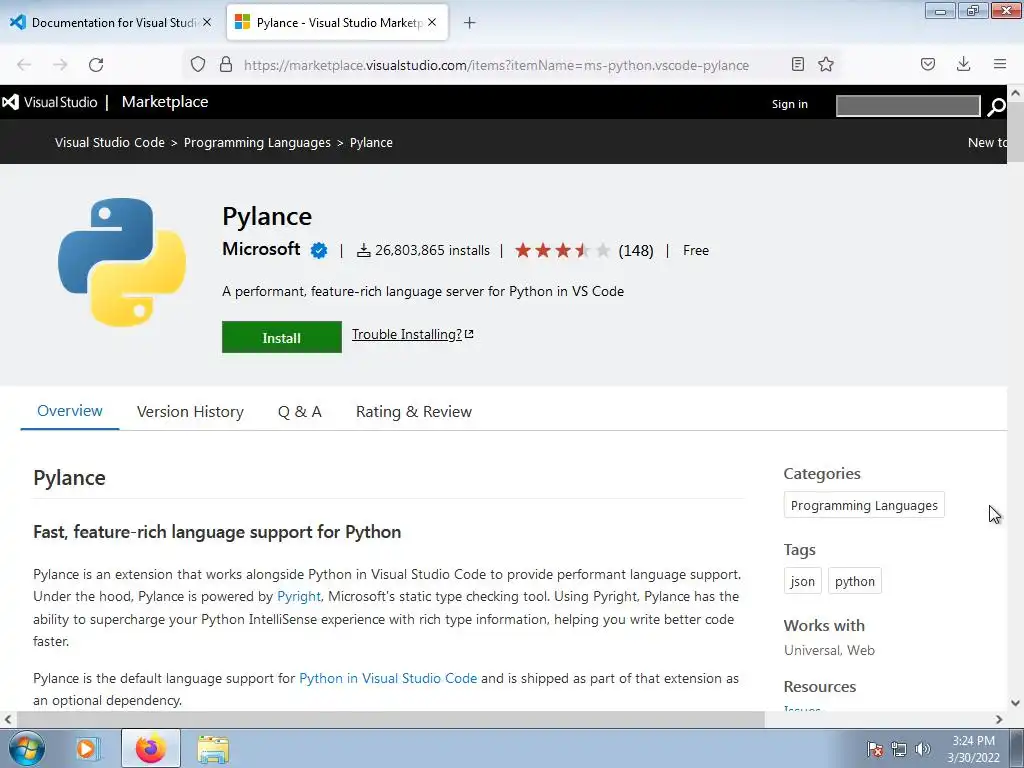Select the Pylance - Visual Studio Marketplace tab
This screenshot has height=768, width=1024.
[337, 23]
